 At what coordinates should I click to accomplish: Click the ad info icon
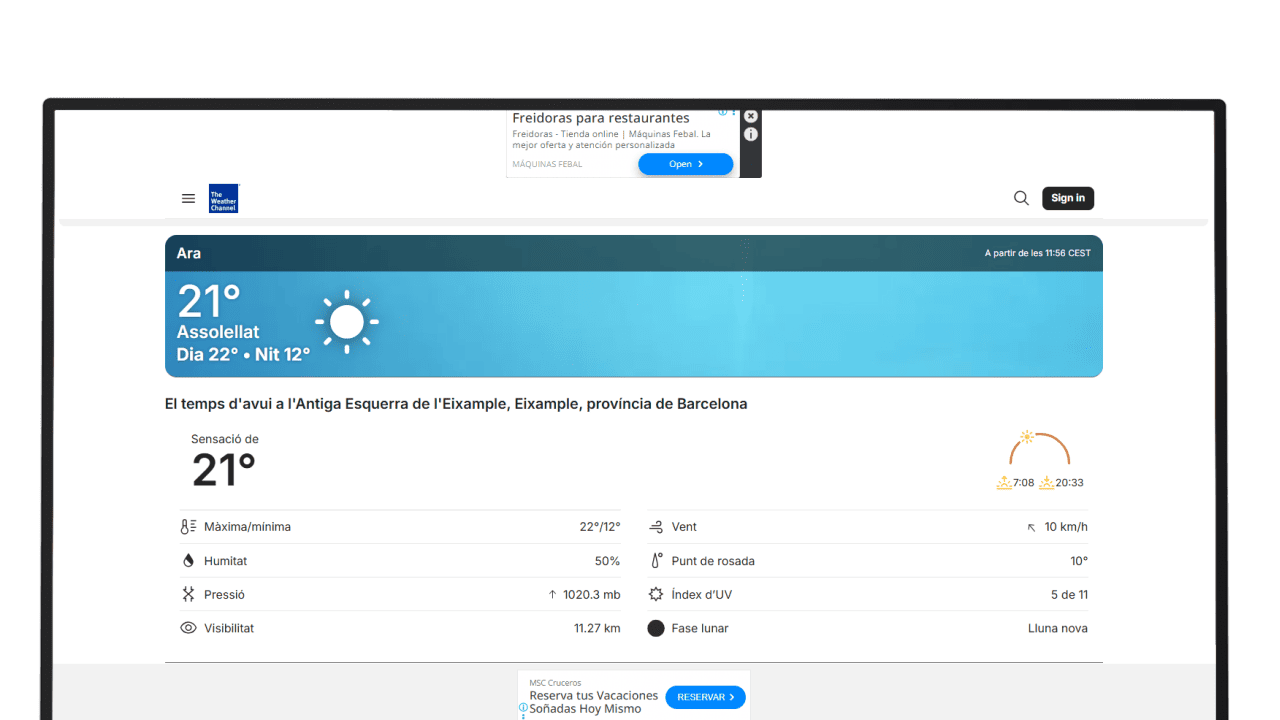[x=751, y=134]
